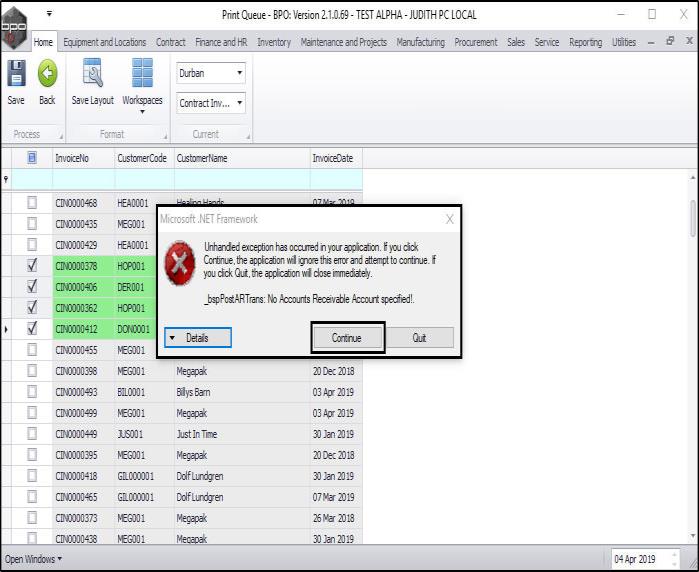The image size is (699, 572).
Task: Click Continue in the error dialog
Action: point(347,337)
